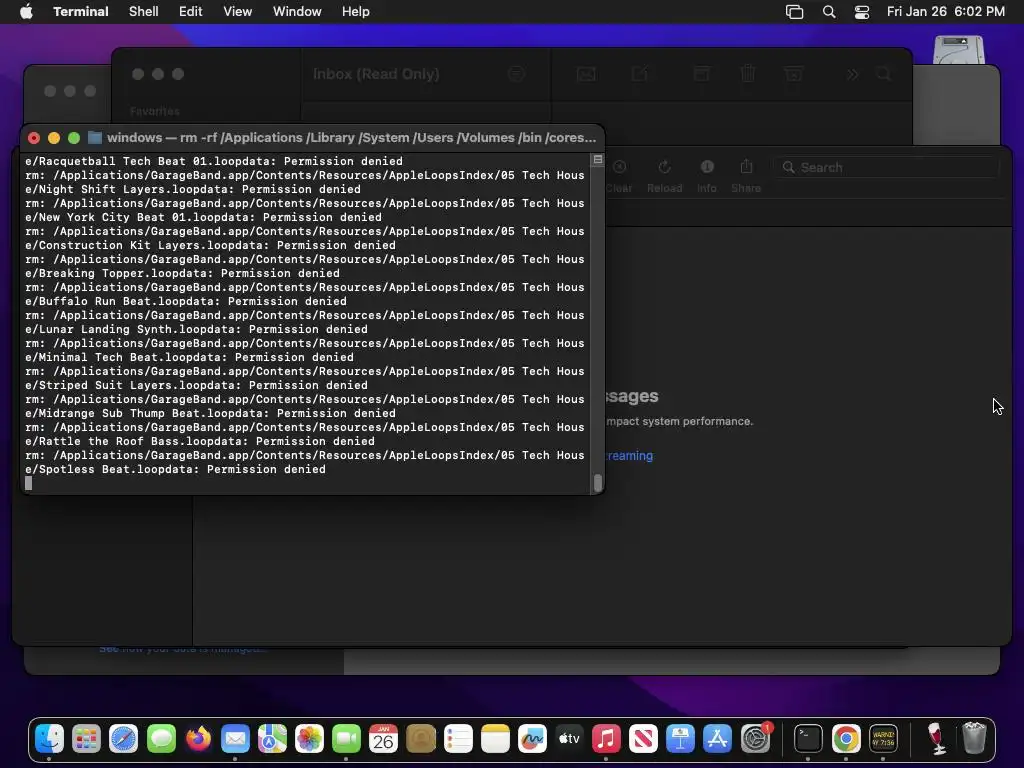Click the Stage Manager windows icon in the menu bar
The image size is (1024, 768).
(x=794, y=12)
